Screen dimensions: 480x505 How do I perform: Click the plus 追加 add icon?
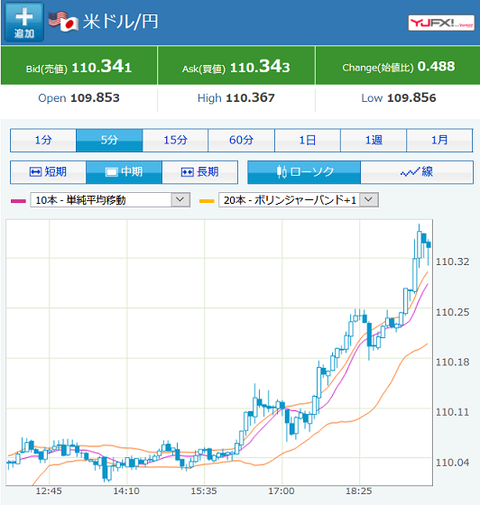click(24, 22)
